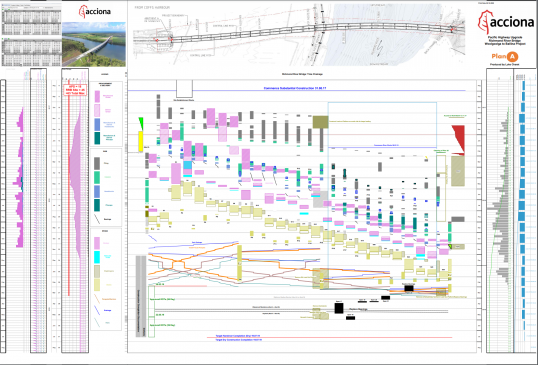The height and width of the screenshot is (365, 538).
Task: Select the tall yellow bar below green triangle
Action: point(140,141)
